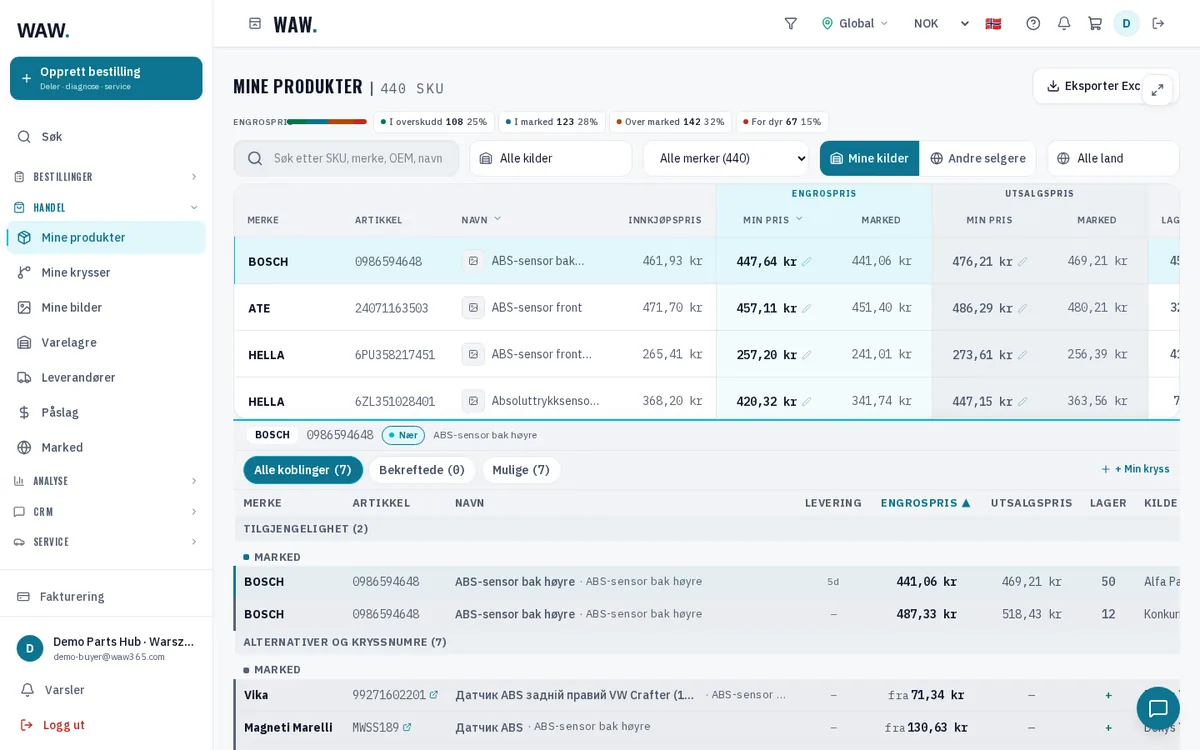Screen dimensions: 1200x750
Task: Select Mine kilder toggle button
Action: pos(869,158)
